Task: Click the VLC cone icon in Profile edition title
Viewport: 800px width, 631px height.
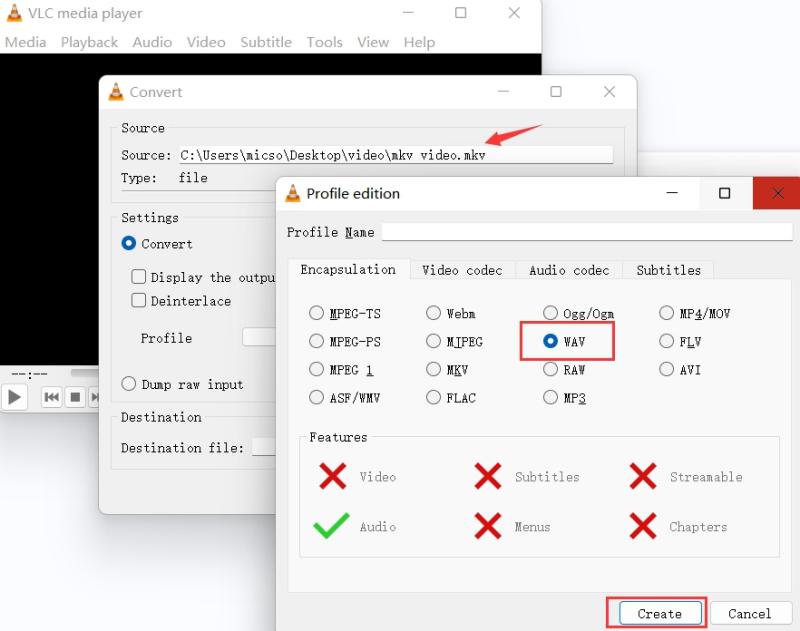Action: (x=293, y=193)
